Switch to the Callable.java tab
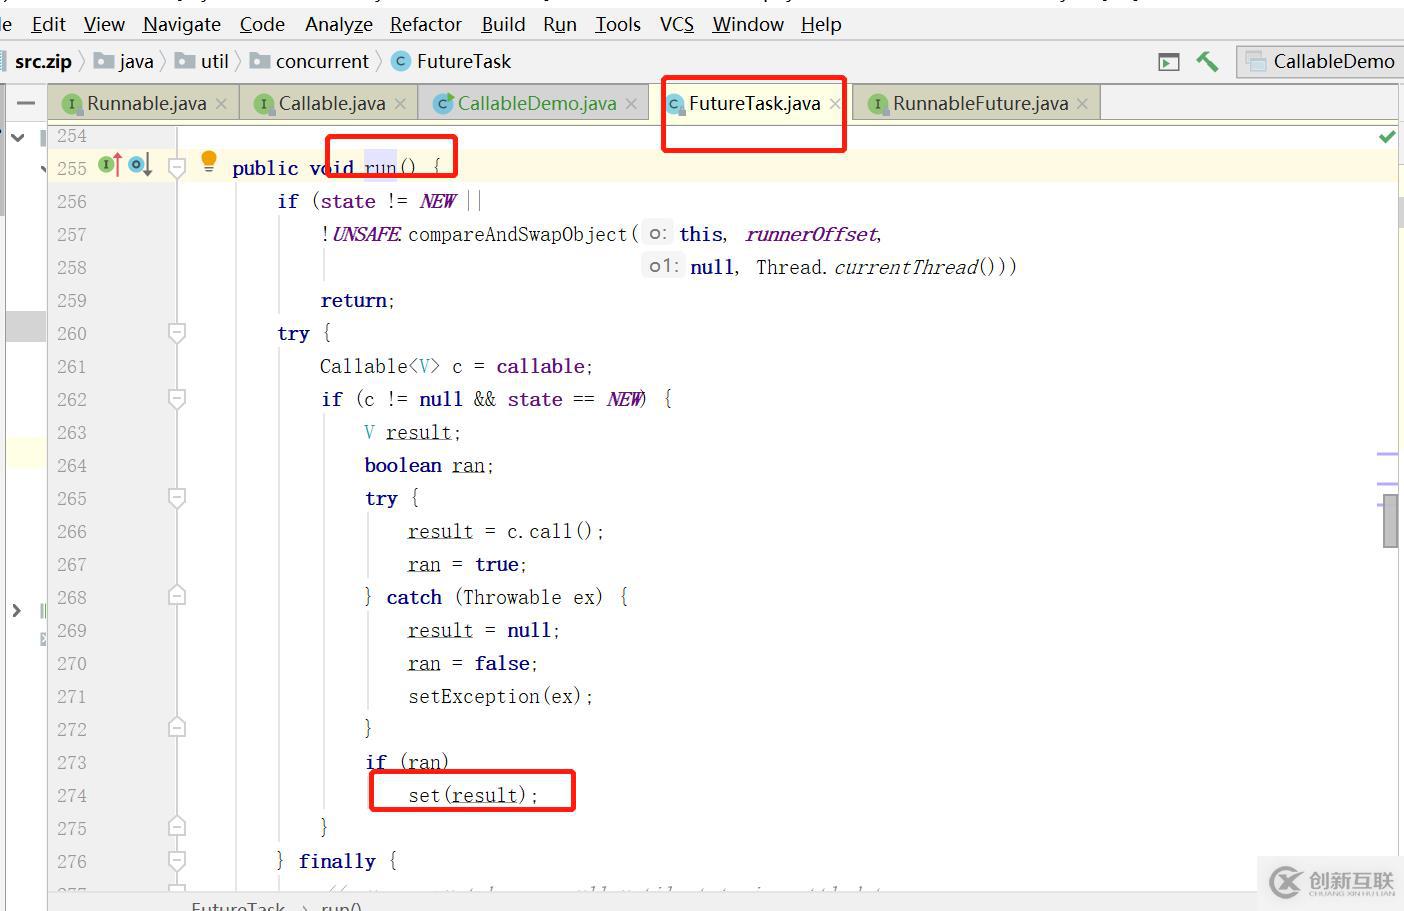 (x=331, y=104)
